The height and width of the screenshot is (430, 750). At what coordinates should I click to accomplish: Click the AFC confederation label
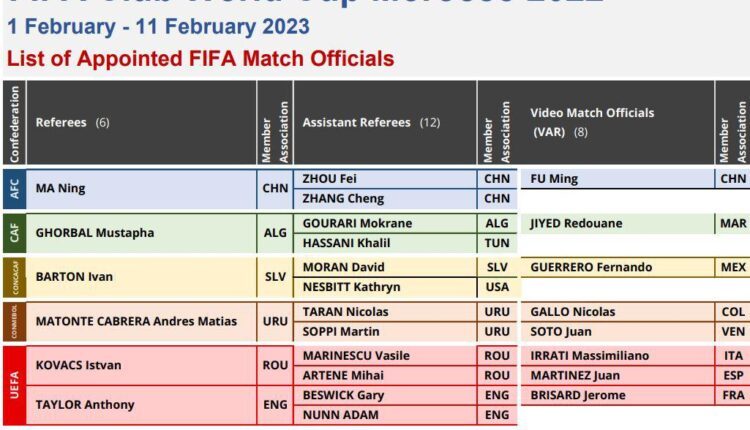pyautogui.click(x=13, y=188)
